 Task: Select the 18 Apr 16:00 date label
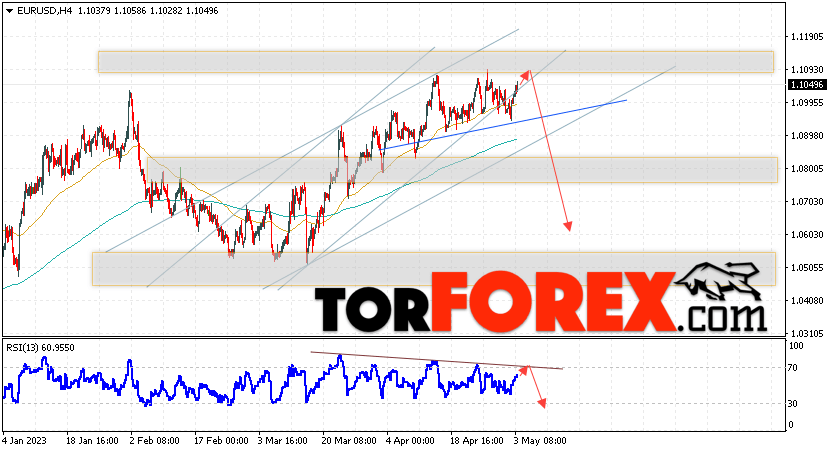pyautogui.click(x=477, y=441)
